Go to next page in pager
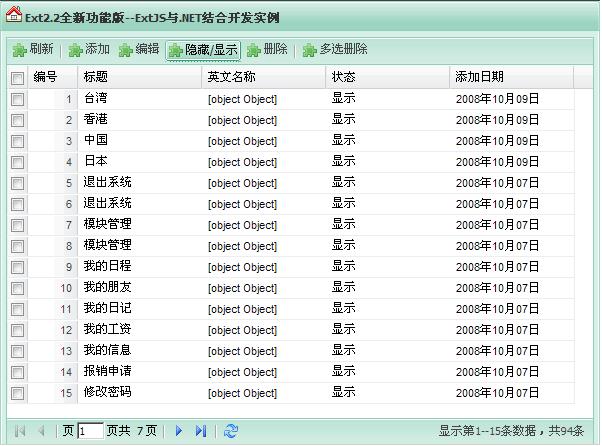The height and width of the screenshot is (446, 602). coord(179,431)
